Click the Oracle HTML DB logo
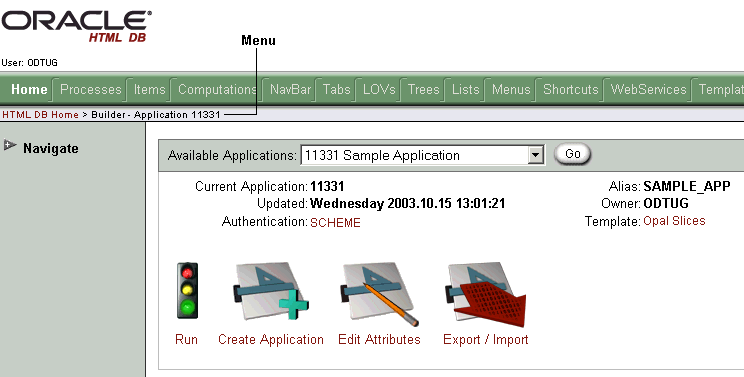The height and width of the screenshot is (377, 744). click(x=76, y=26)
